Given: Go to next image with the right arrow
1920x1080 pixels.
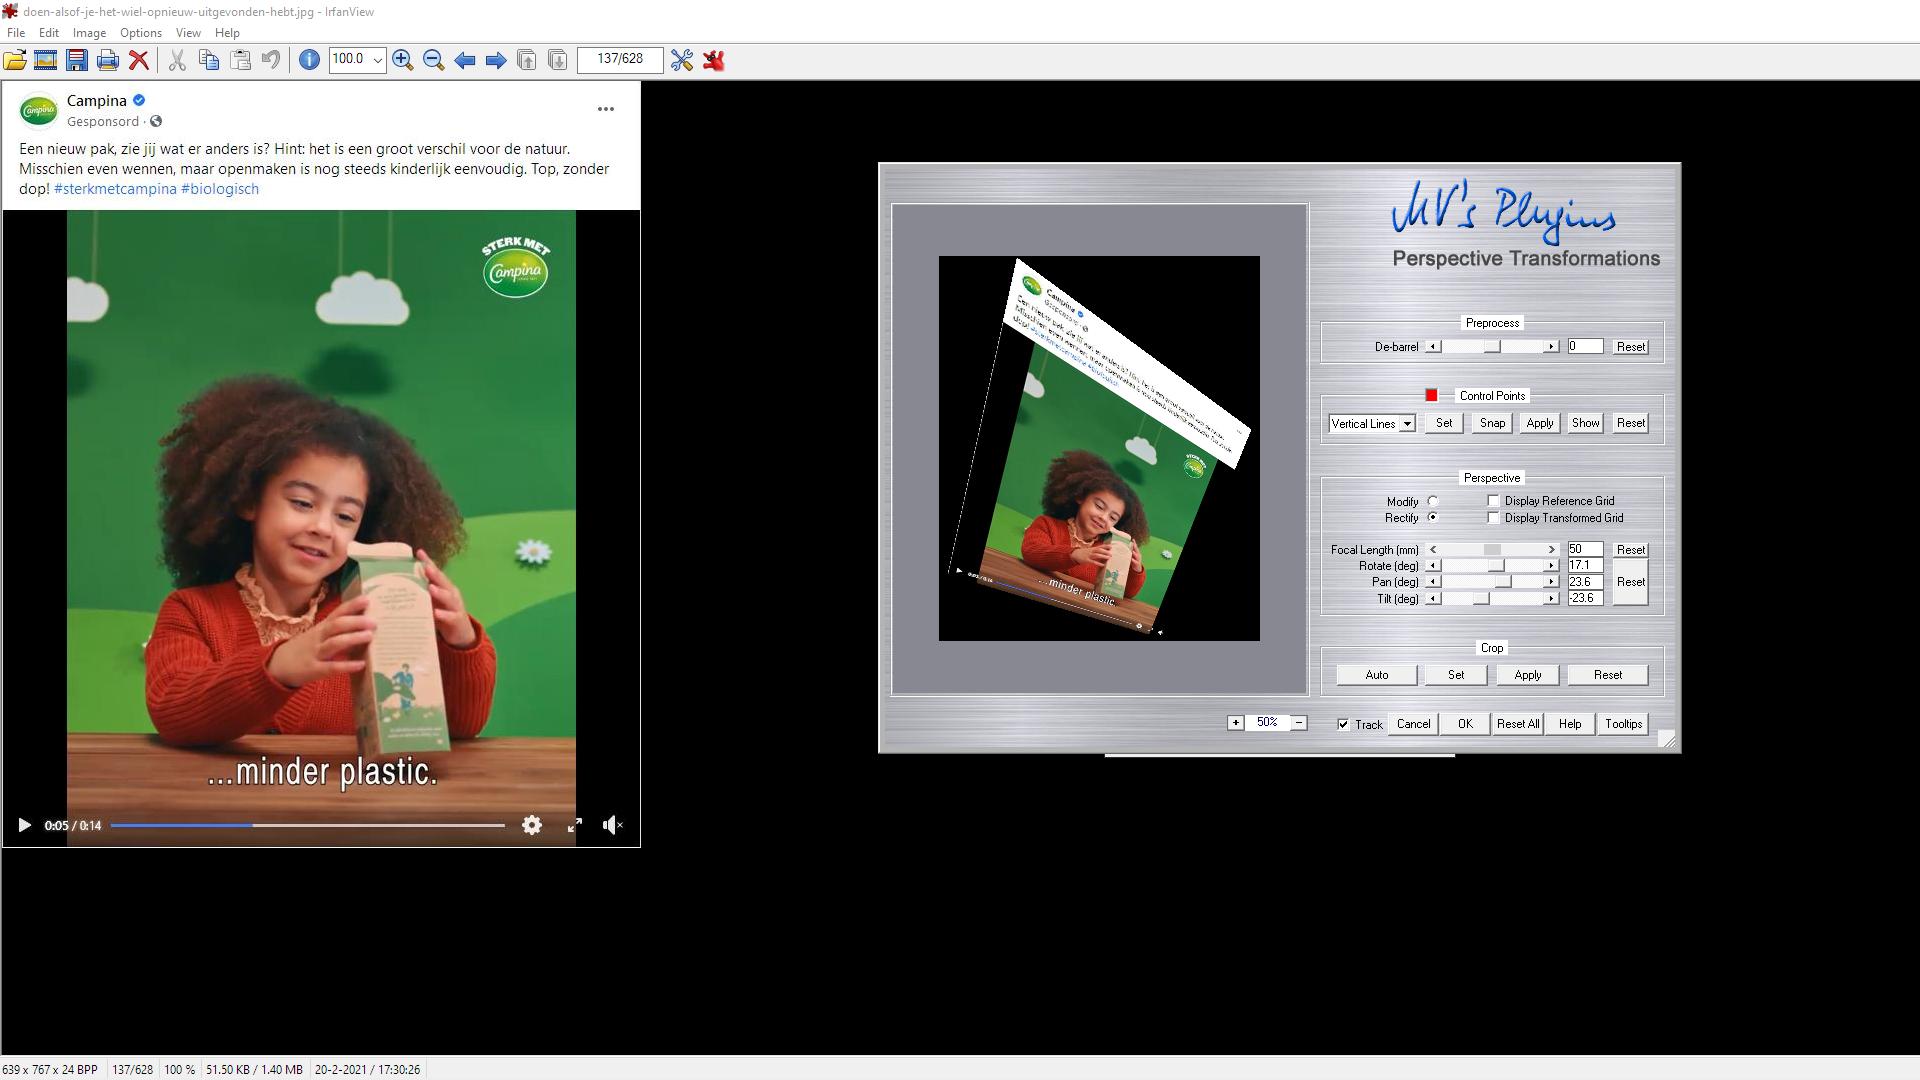Looking at the screenshot, I should pos(496,61).
